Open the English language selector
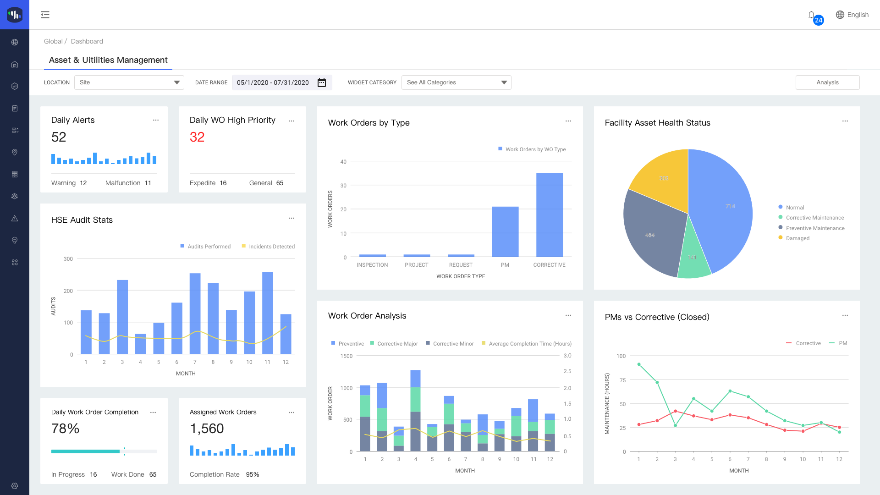The image size is (880, 495). (x=852, y=15)
